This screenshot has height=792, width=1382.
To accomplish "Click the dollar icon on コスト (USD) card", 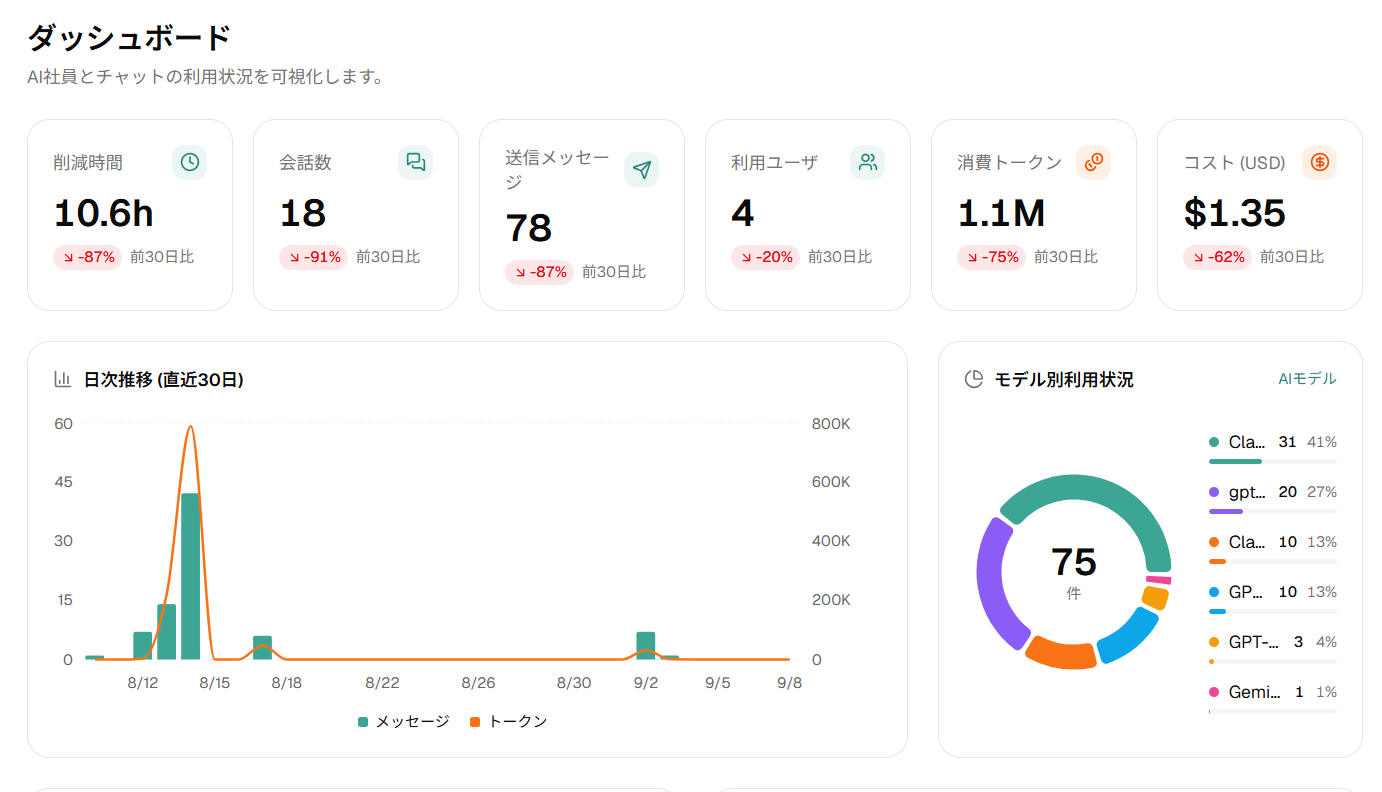I will [x=1320, y=162].
